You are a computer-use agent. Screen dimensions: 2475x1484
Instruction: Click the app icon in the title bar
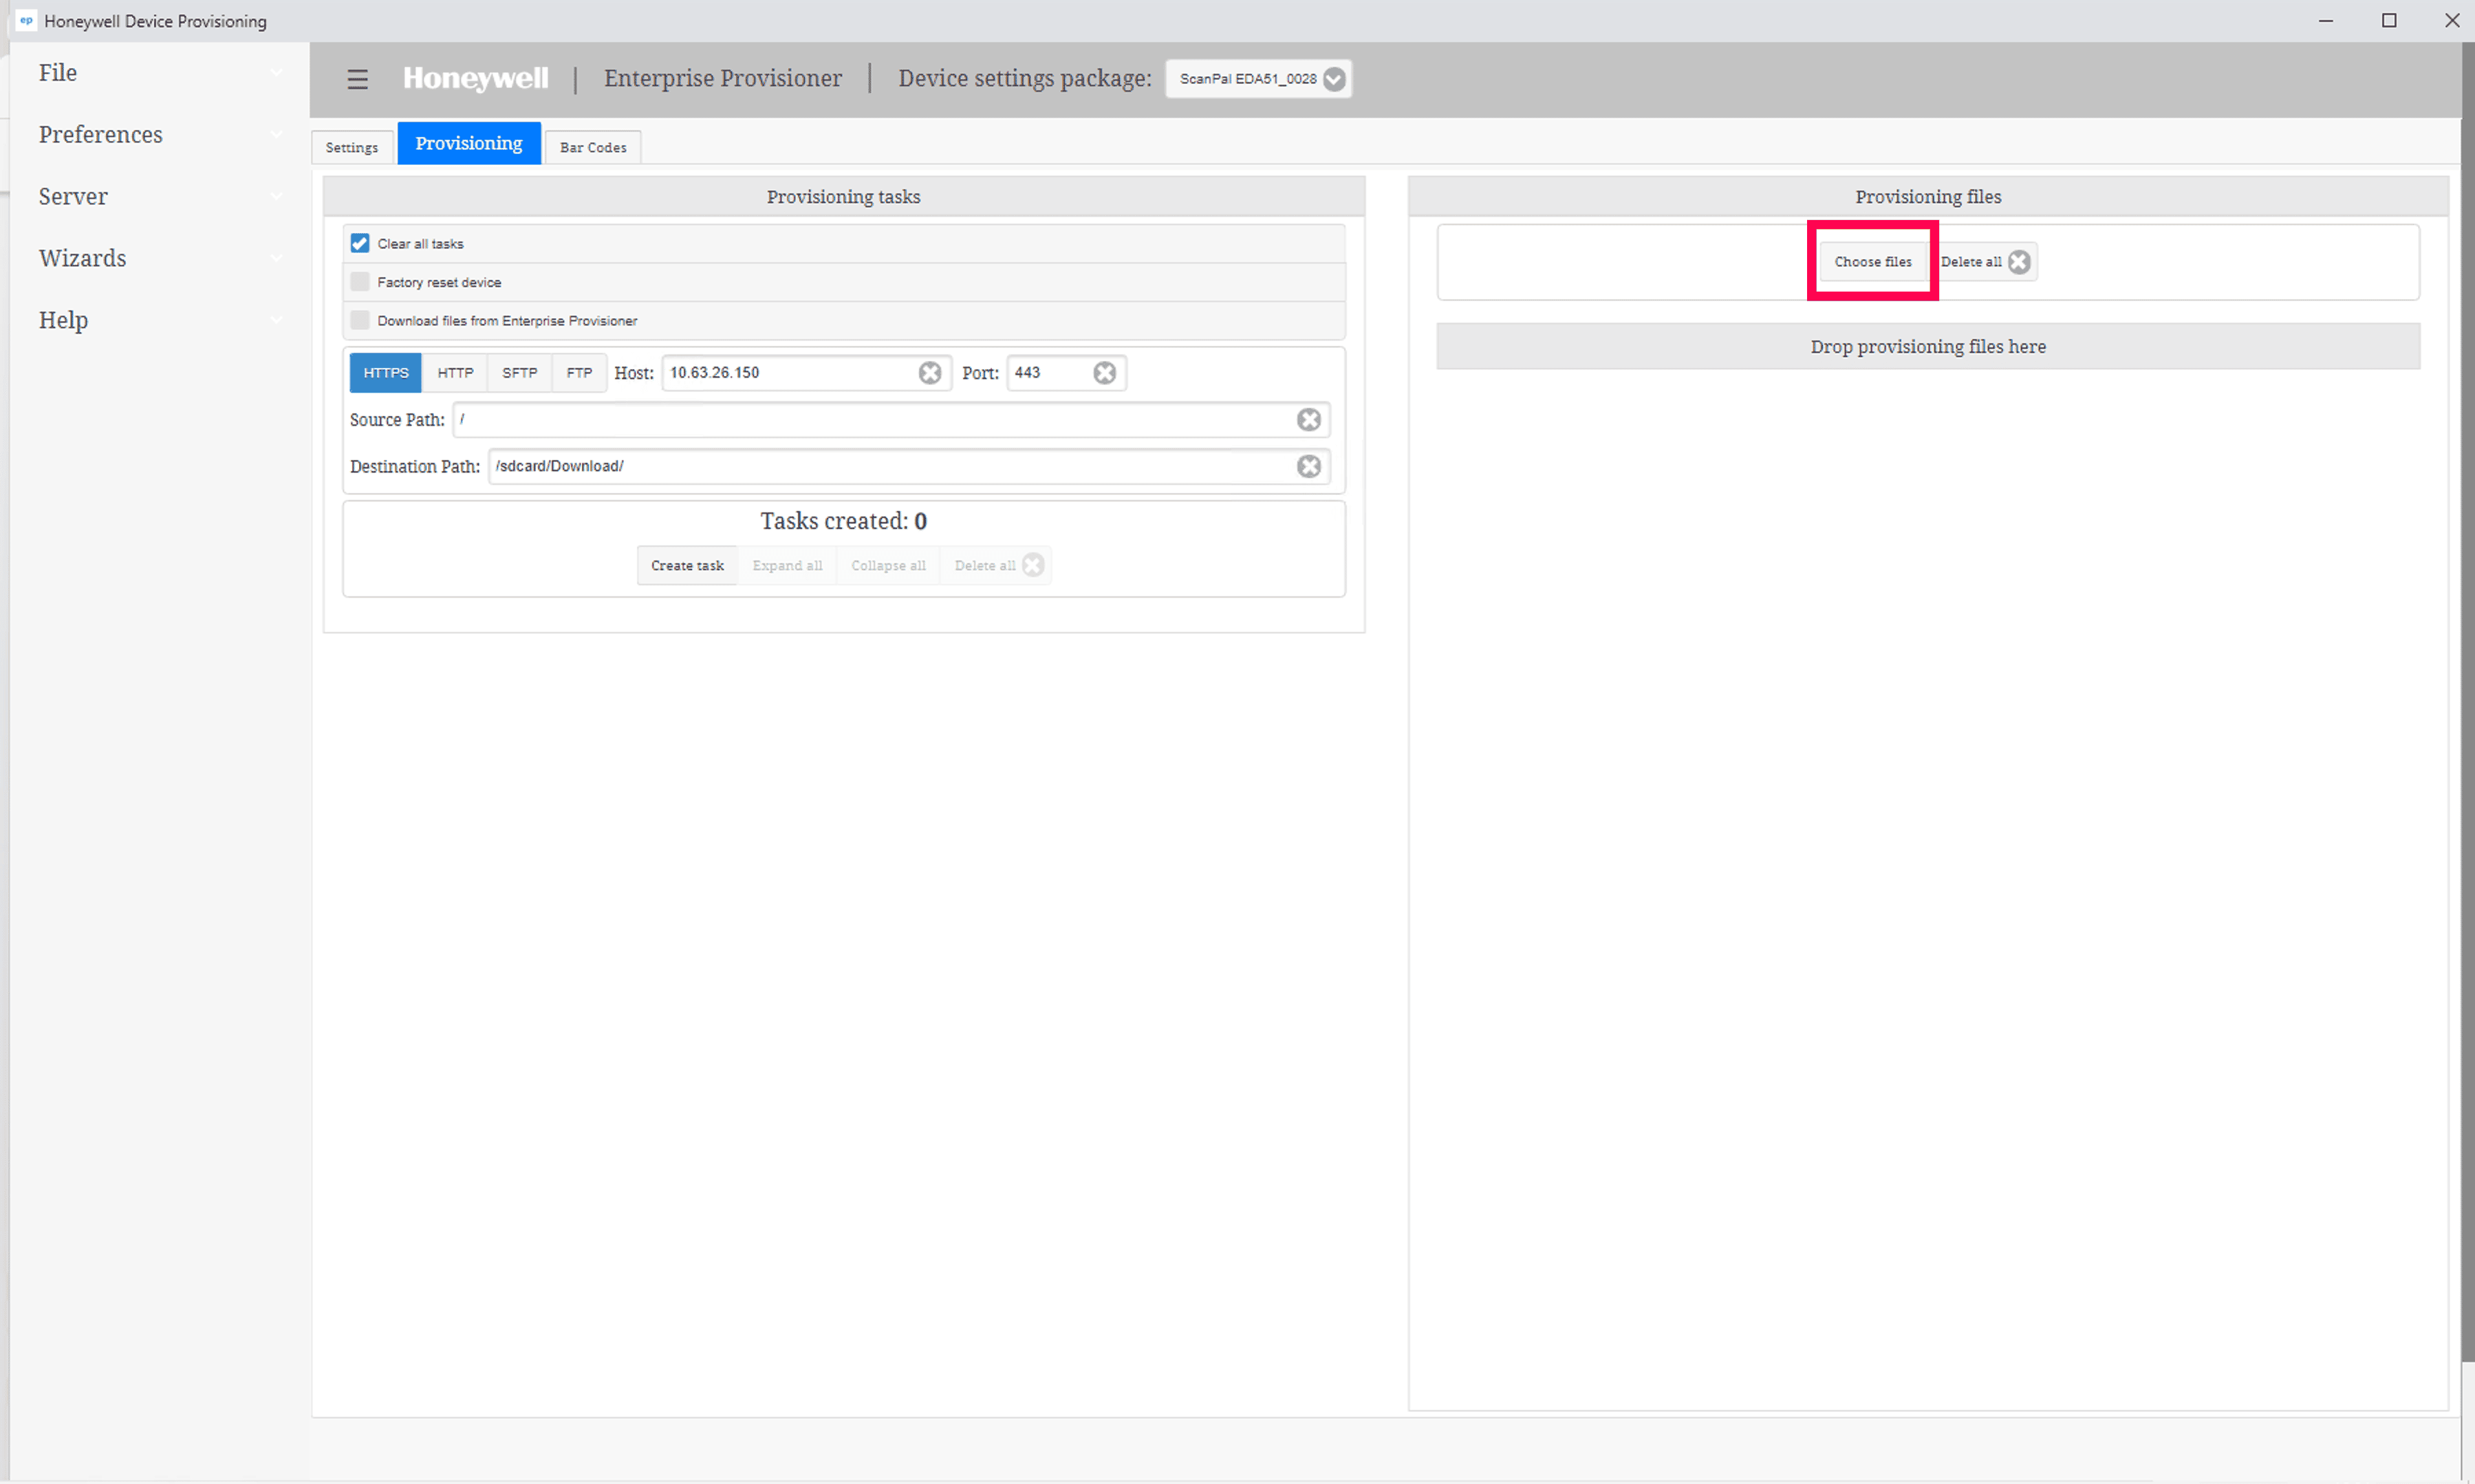point(26,20)
